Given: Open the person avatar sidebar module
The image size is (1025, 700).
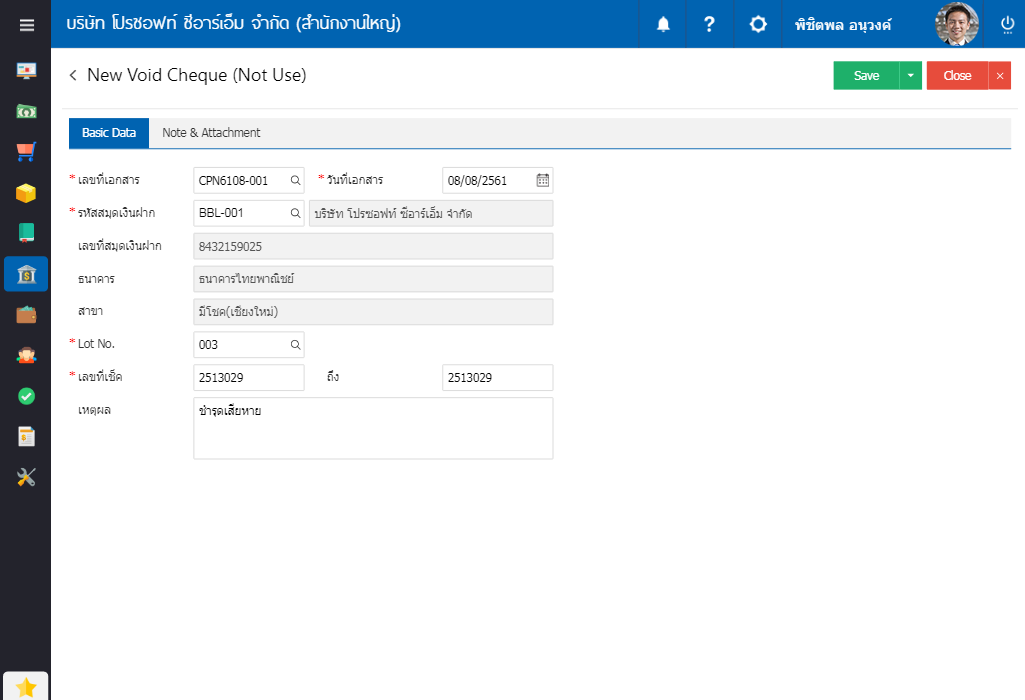Looking at the screenshot, I should pos(26,355).
